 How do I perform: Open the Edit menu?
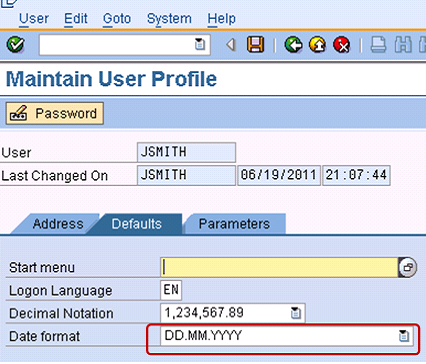pyautogui.click(x=76, y=19)
